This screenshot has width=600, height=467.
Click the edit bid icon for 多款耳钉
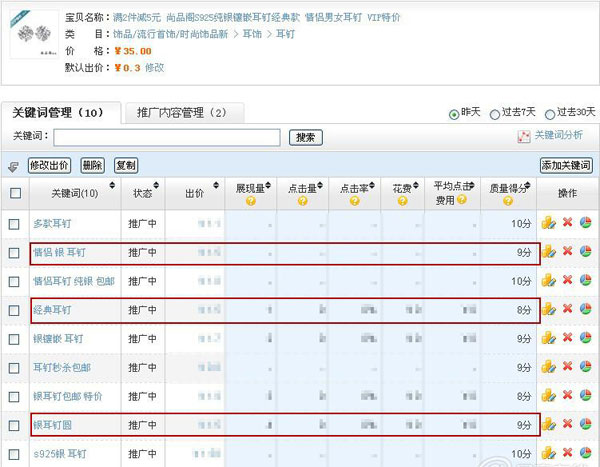pos(549,223)
